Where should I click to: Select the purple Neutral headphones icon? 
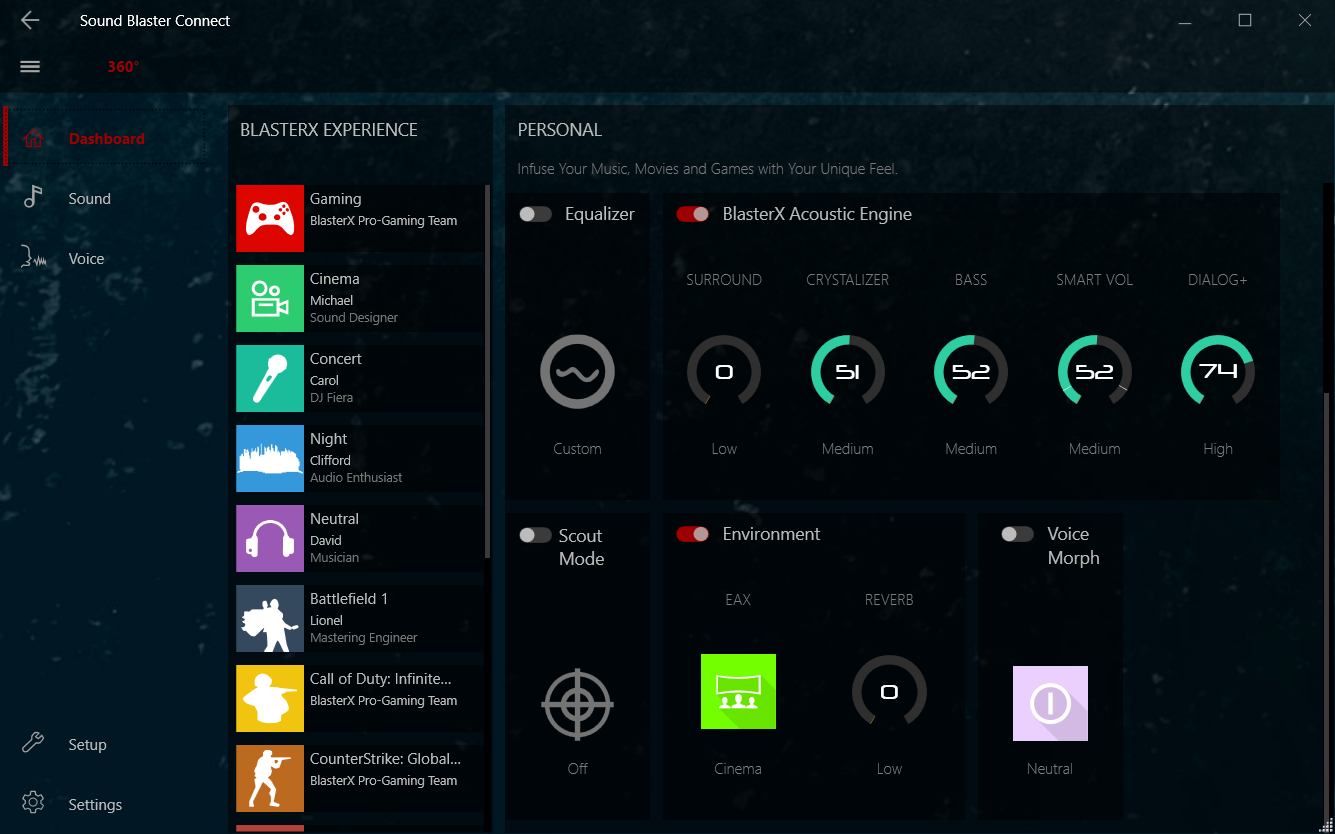coord(270,538)
